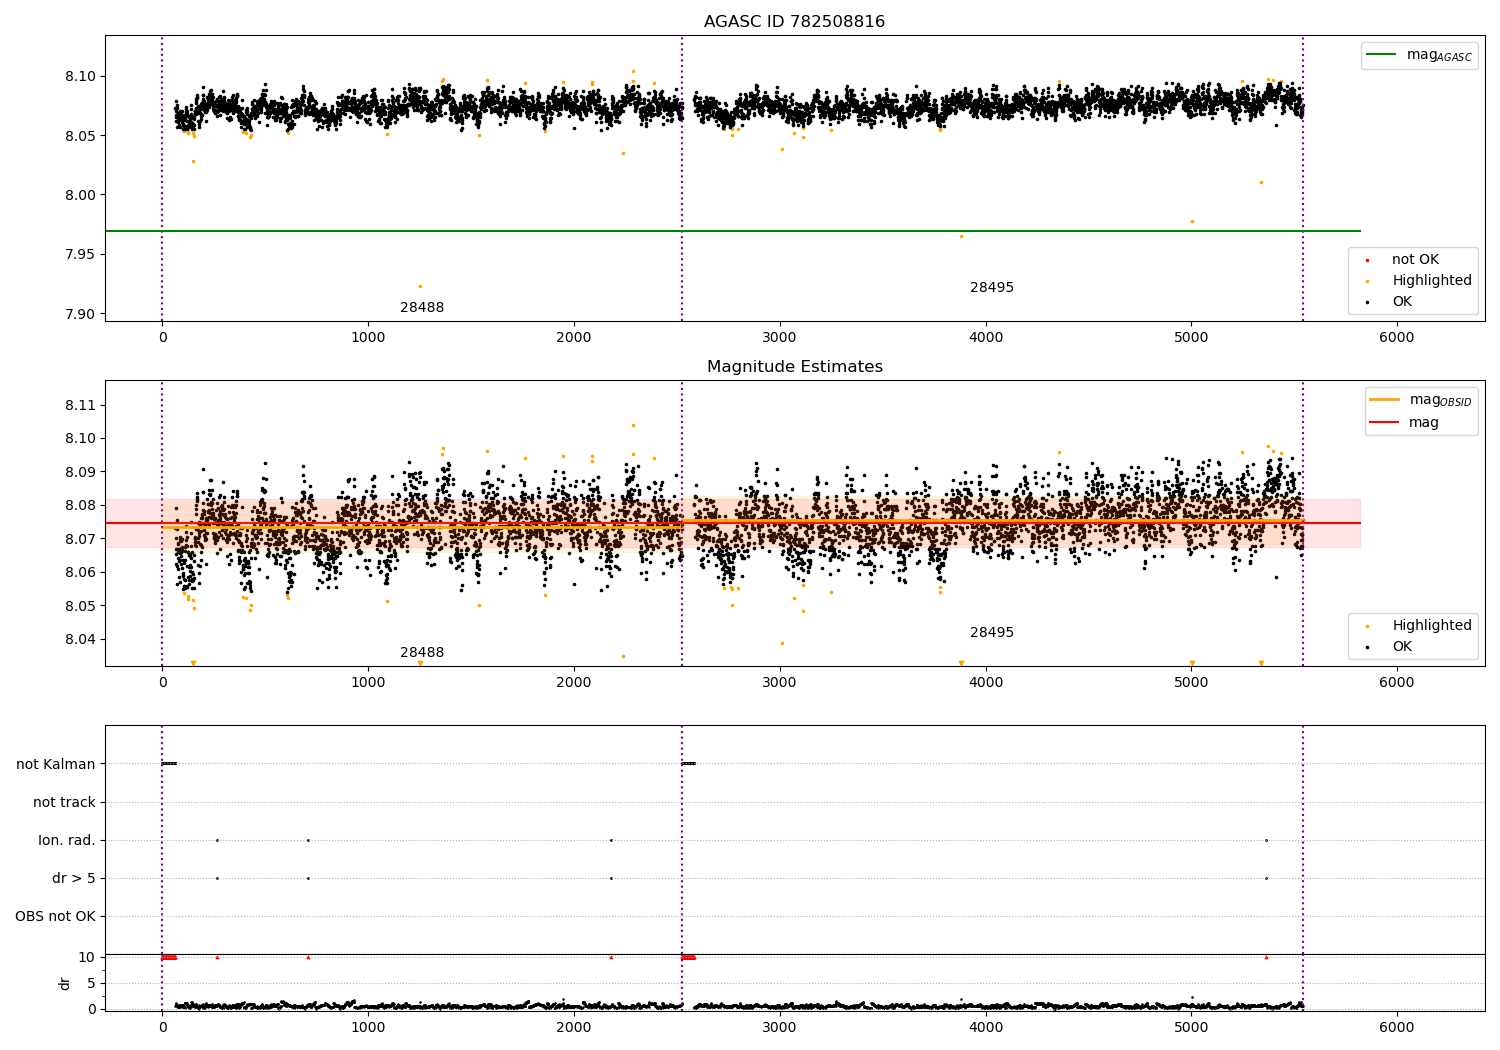The height and width of the screenshot is (1050, 1500).
Task: Select the "not Kalman" axis label
Action: [x=56, y=764]
